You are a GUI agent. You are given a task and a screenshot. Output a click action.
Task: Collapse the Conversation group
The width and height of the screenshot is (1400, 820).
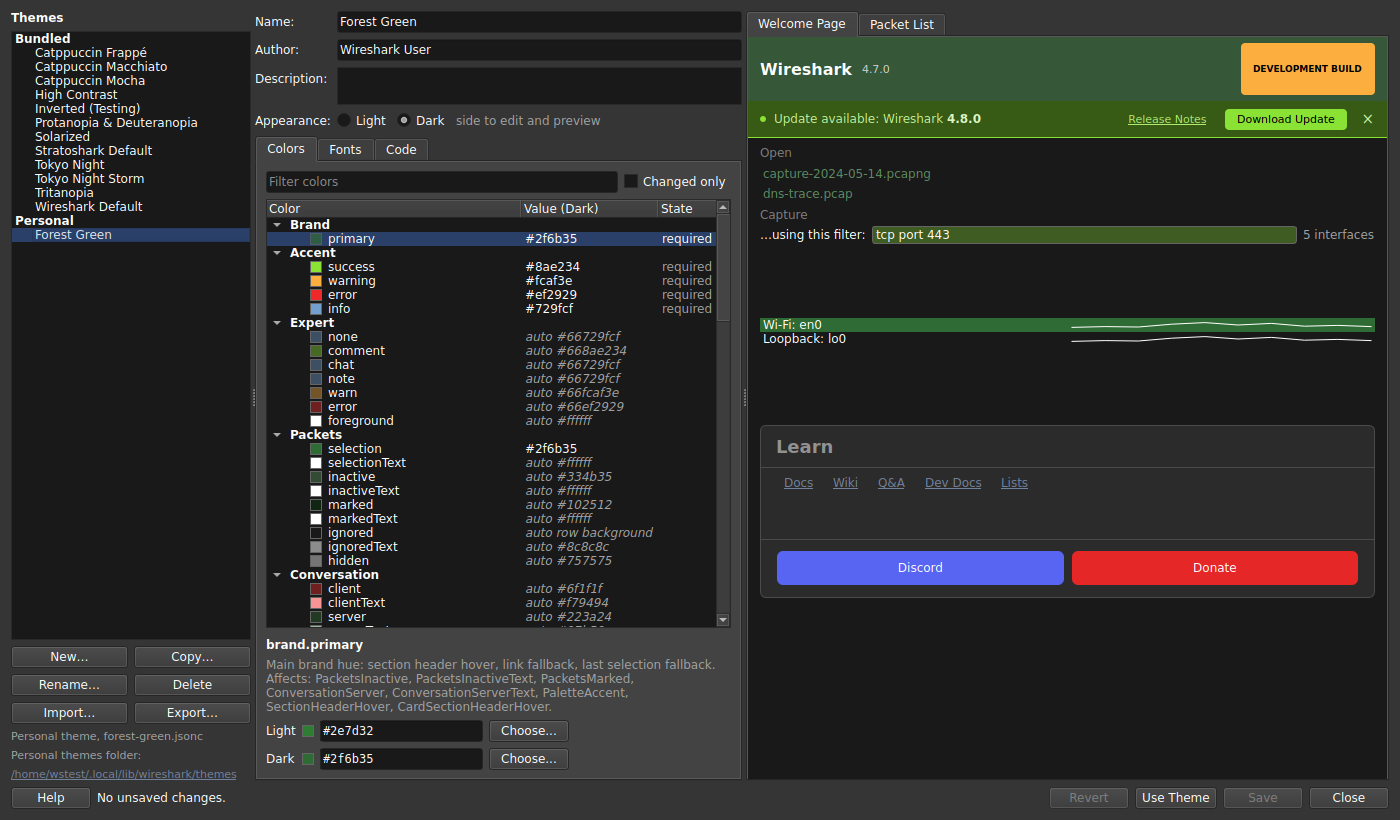277,575
